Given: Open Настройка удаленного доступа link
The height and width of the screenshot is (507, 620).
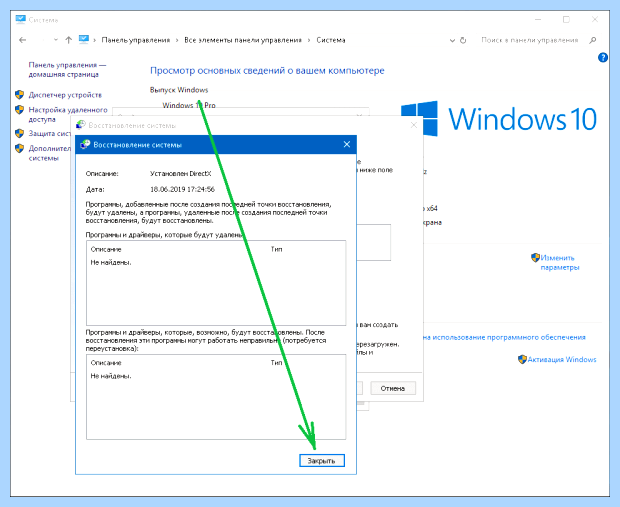Looking at the screenshot, I should point(68,114).
